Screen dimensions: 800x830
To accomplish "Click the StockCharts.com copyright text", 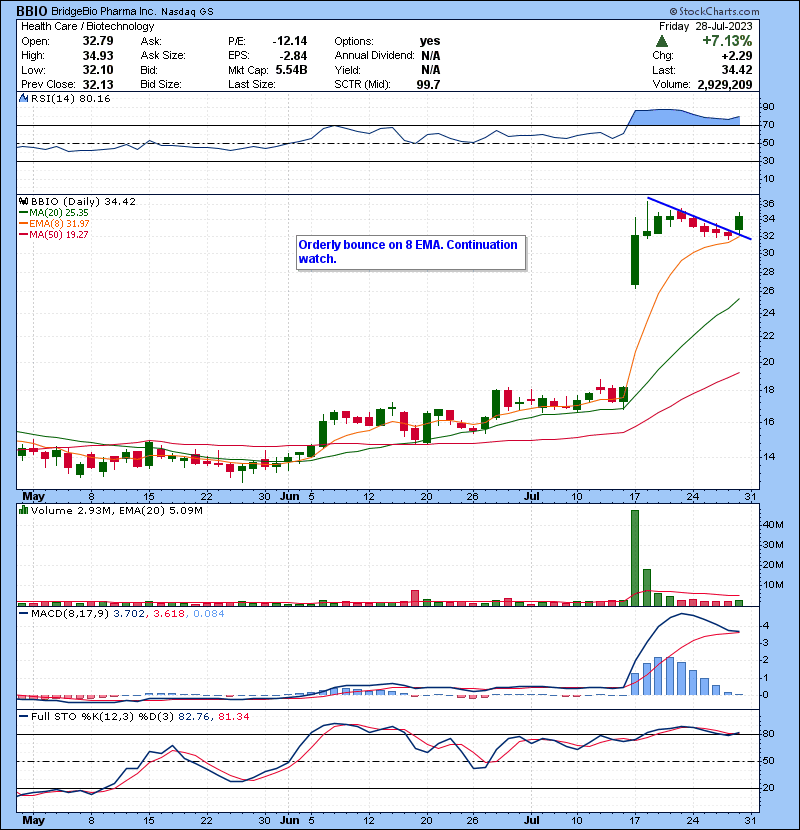I will click(x=714, y=11).
